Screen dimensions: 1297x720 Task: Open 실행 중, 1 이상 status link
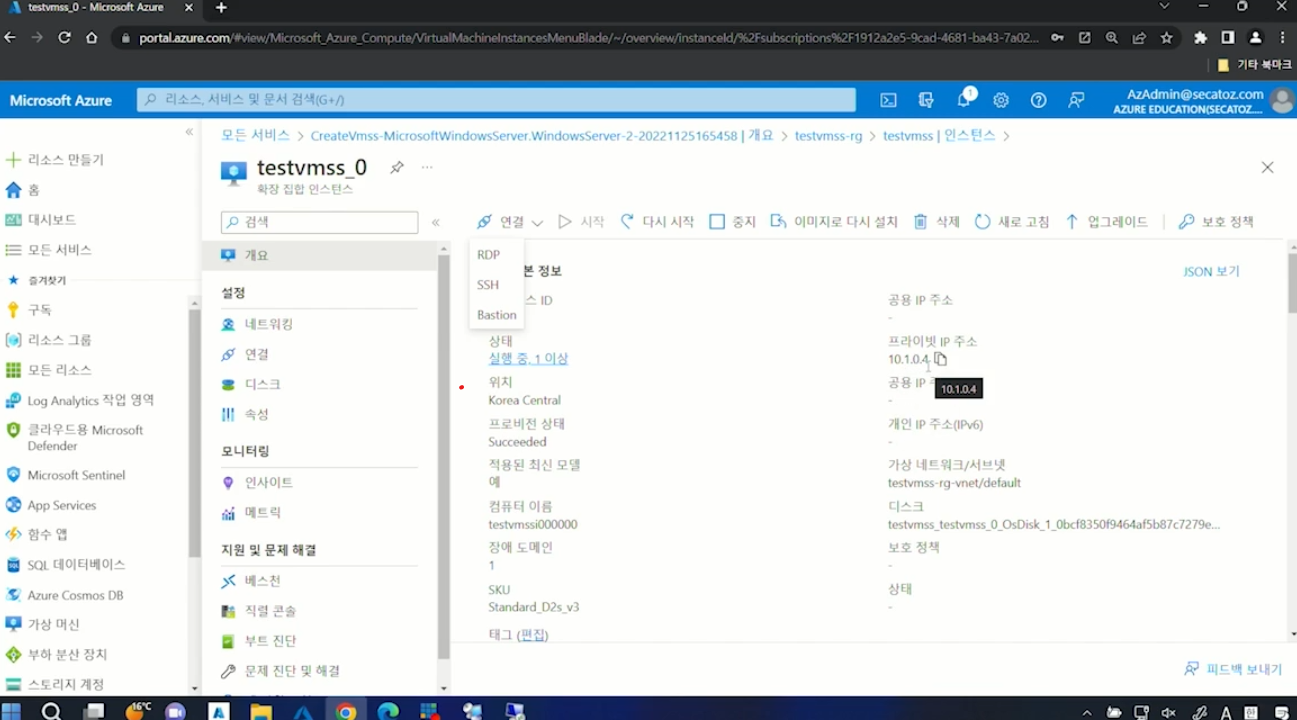pos(528,359)
